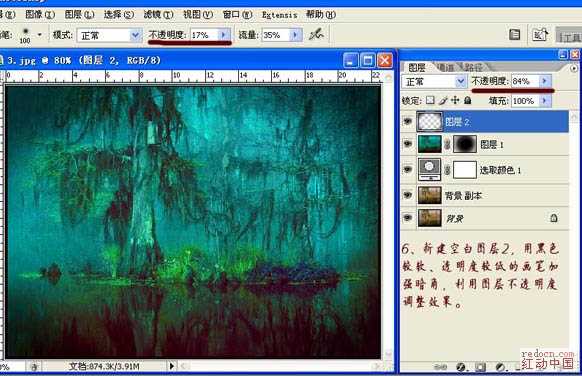Click the horizontal scrollbar left arrow of document
Viewport: 582px width, 376px height.
tap(183, 366)
